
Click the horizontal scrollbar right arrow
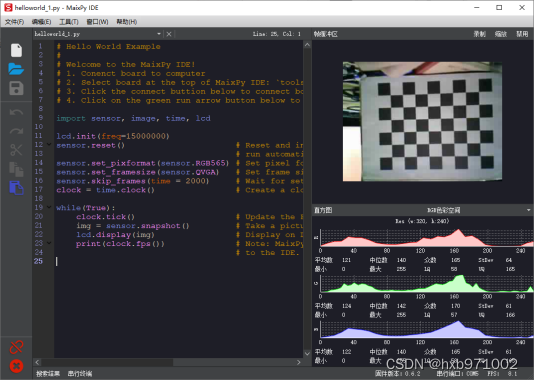pos(299,362)
